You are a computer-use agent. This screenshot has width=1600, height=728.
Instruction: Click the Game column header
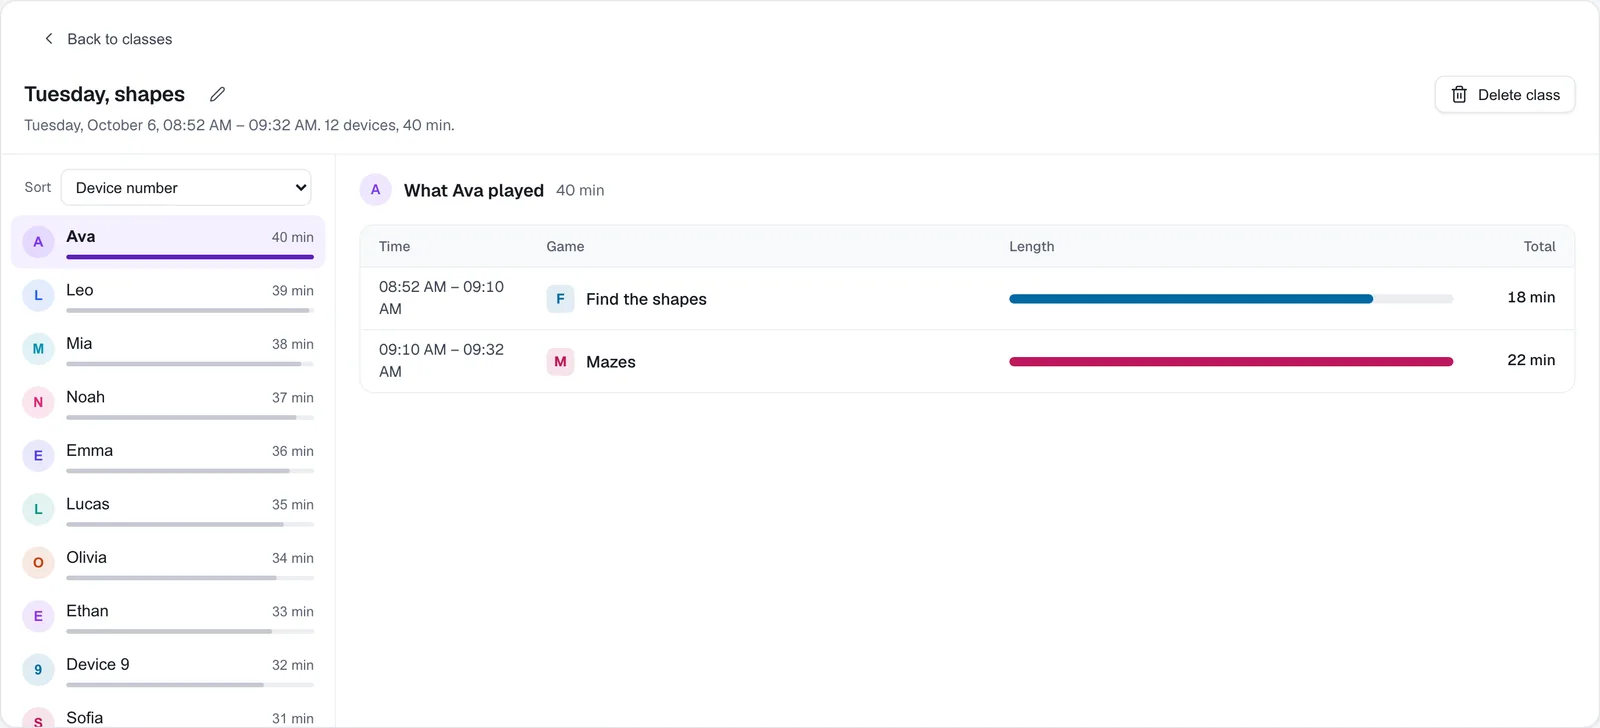point(565,246)
